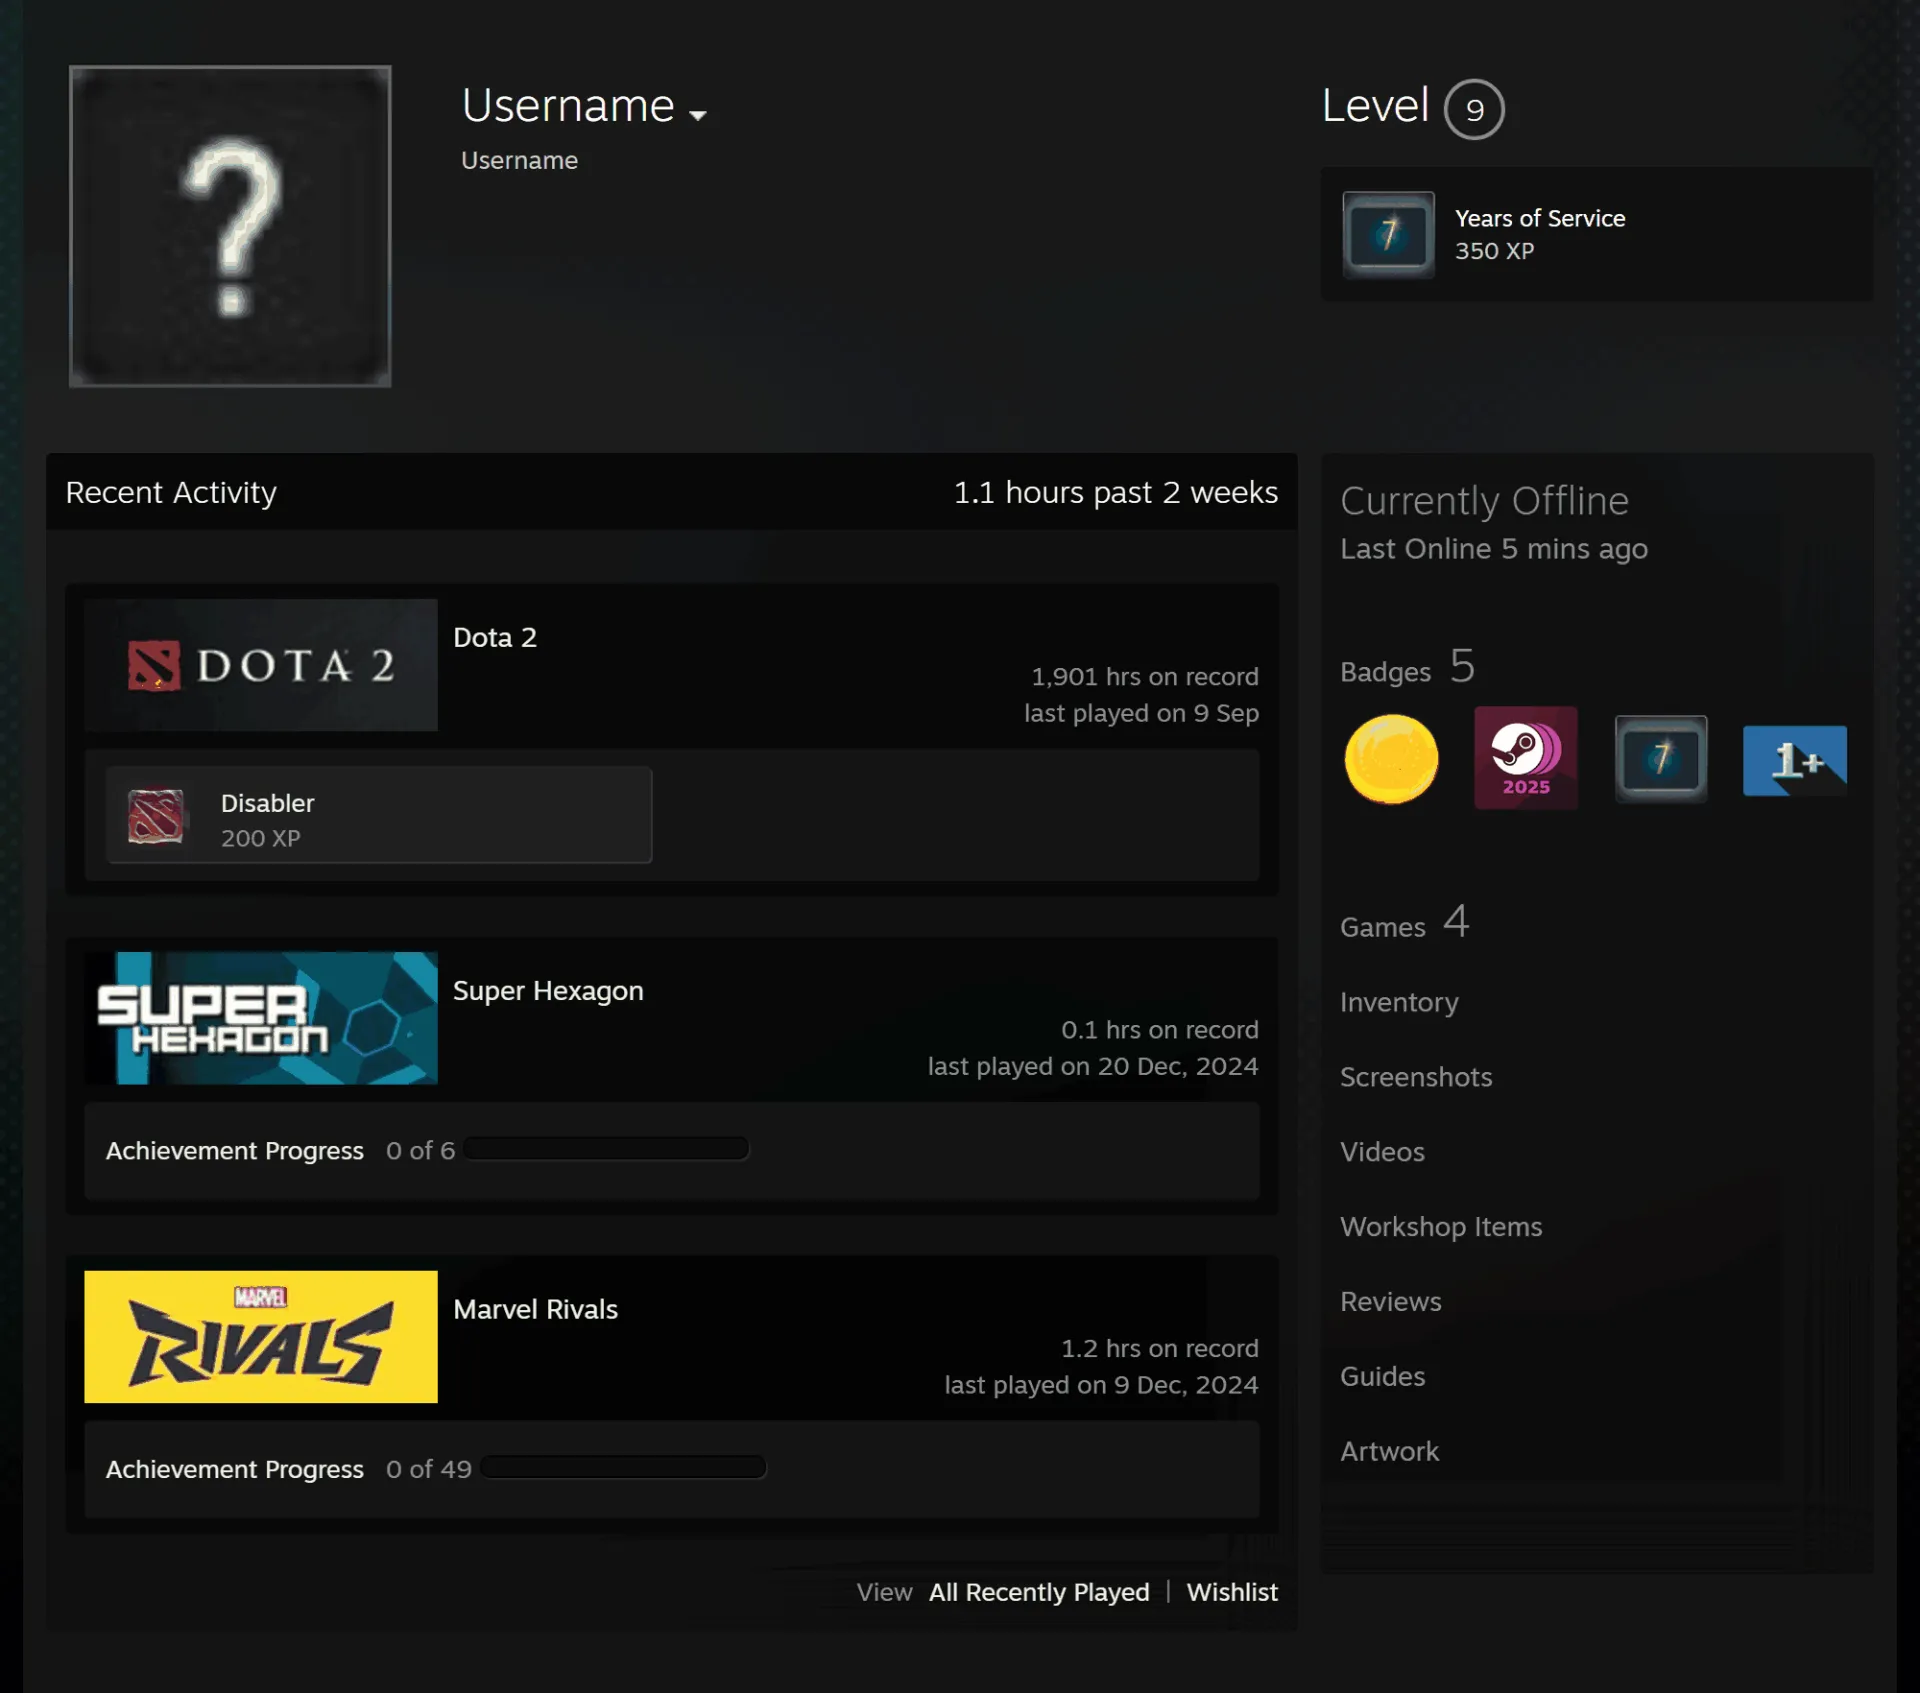Click the Dota 2 game title link
The height and width of the screenshot is (1693, 1920).
click(495, 637)
